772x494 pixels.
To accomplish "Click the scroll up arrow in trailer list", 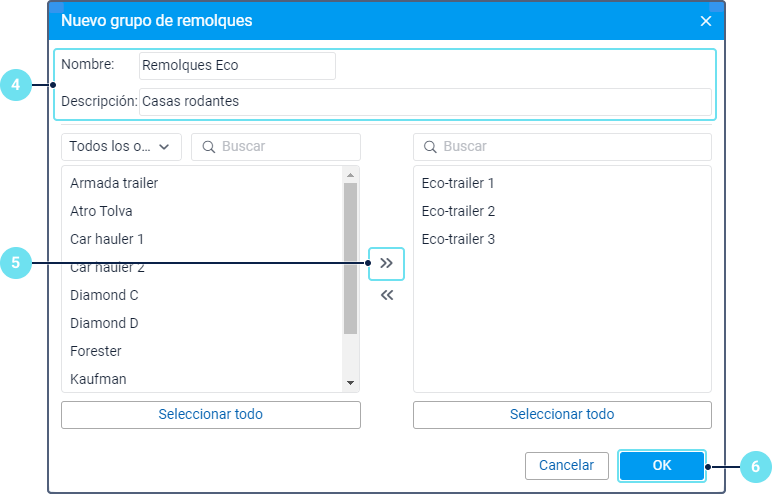I will (x=351, y=175).
